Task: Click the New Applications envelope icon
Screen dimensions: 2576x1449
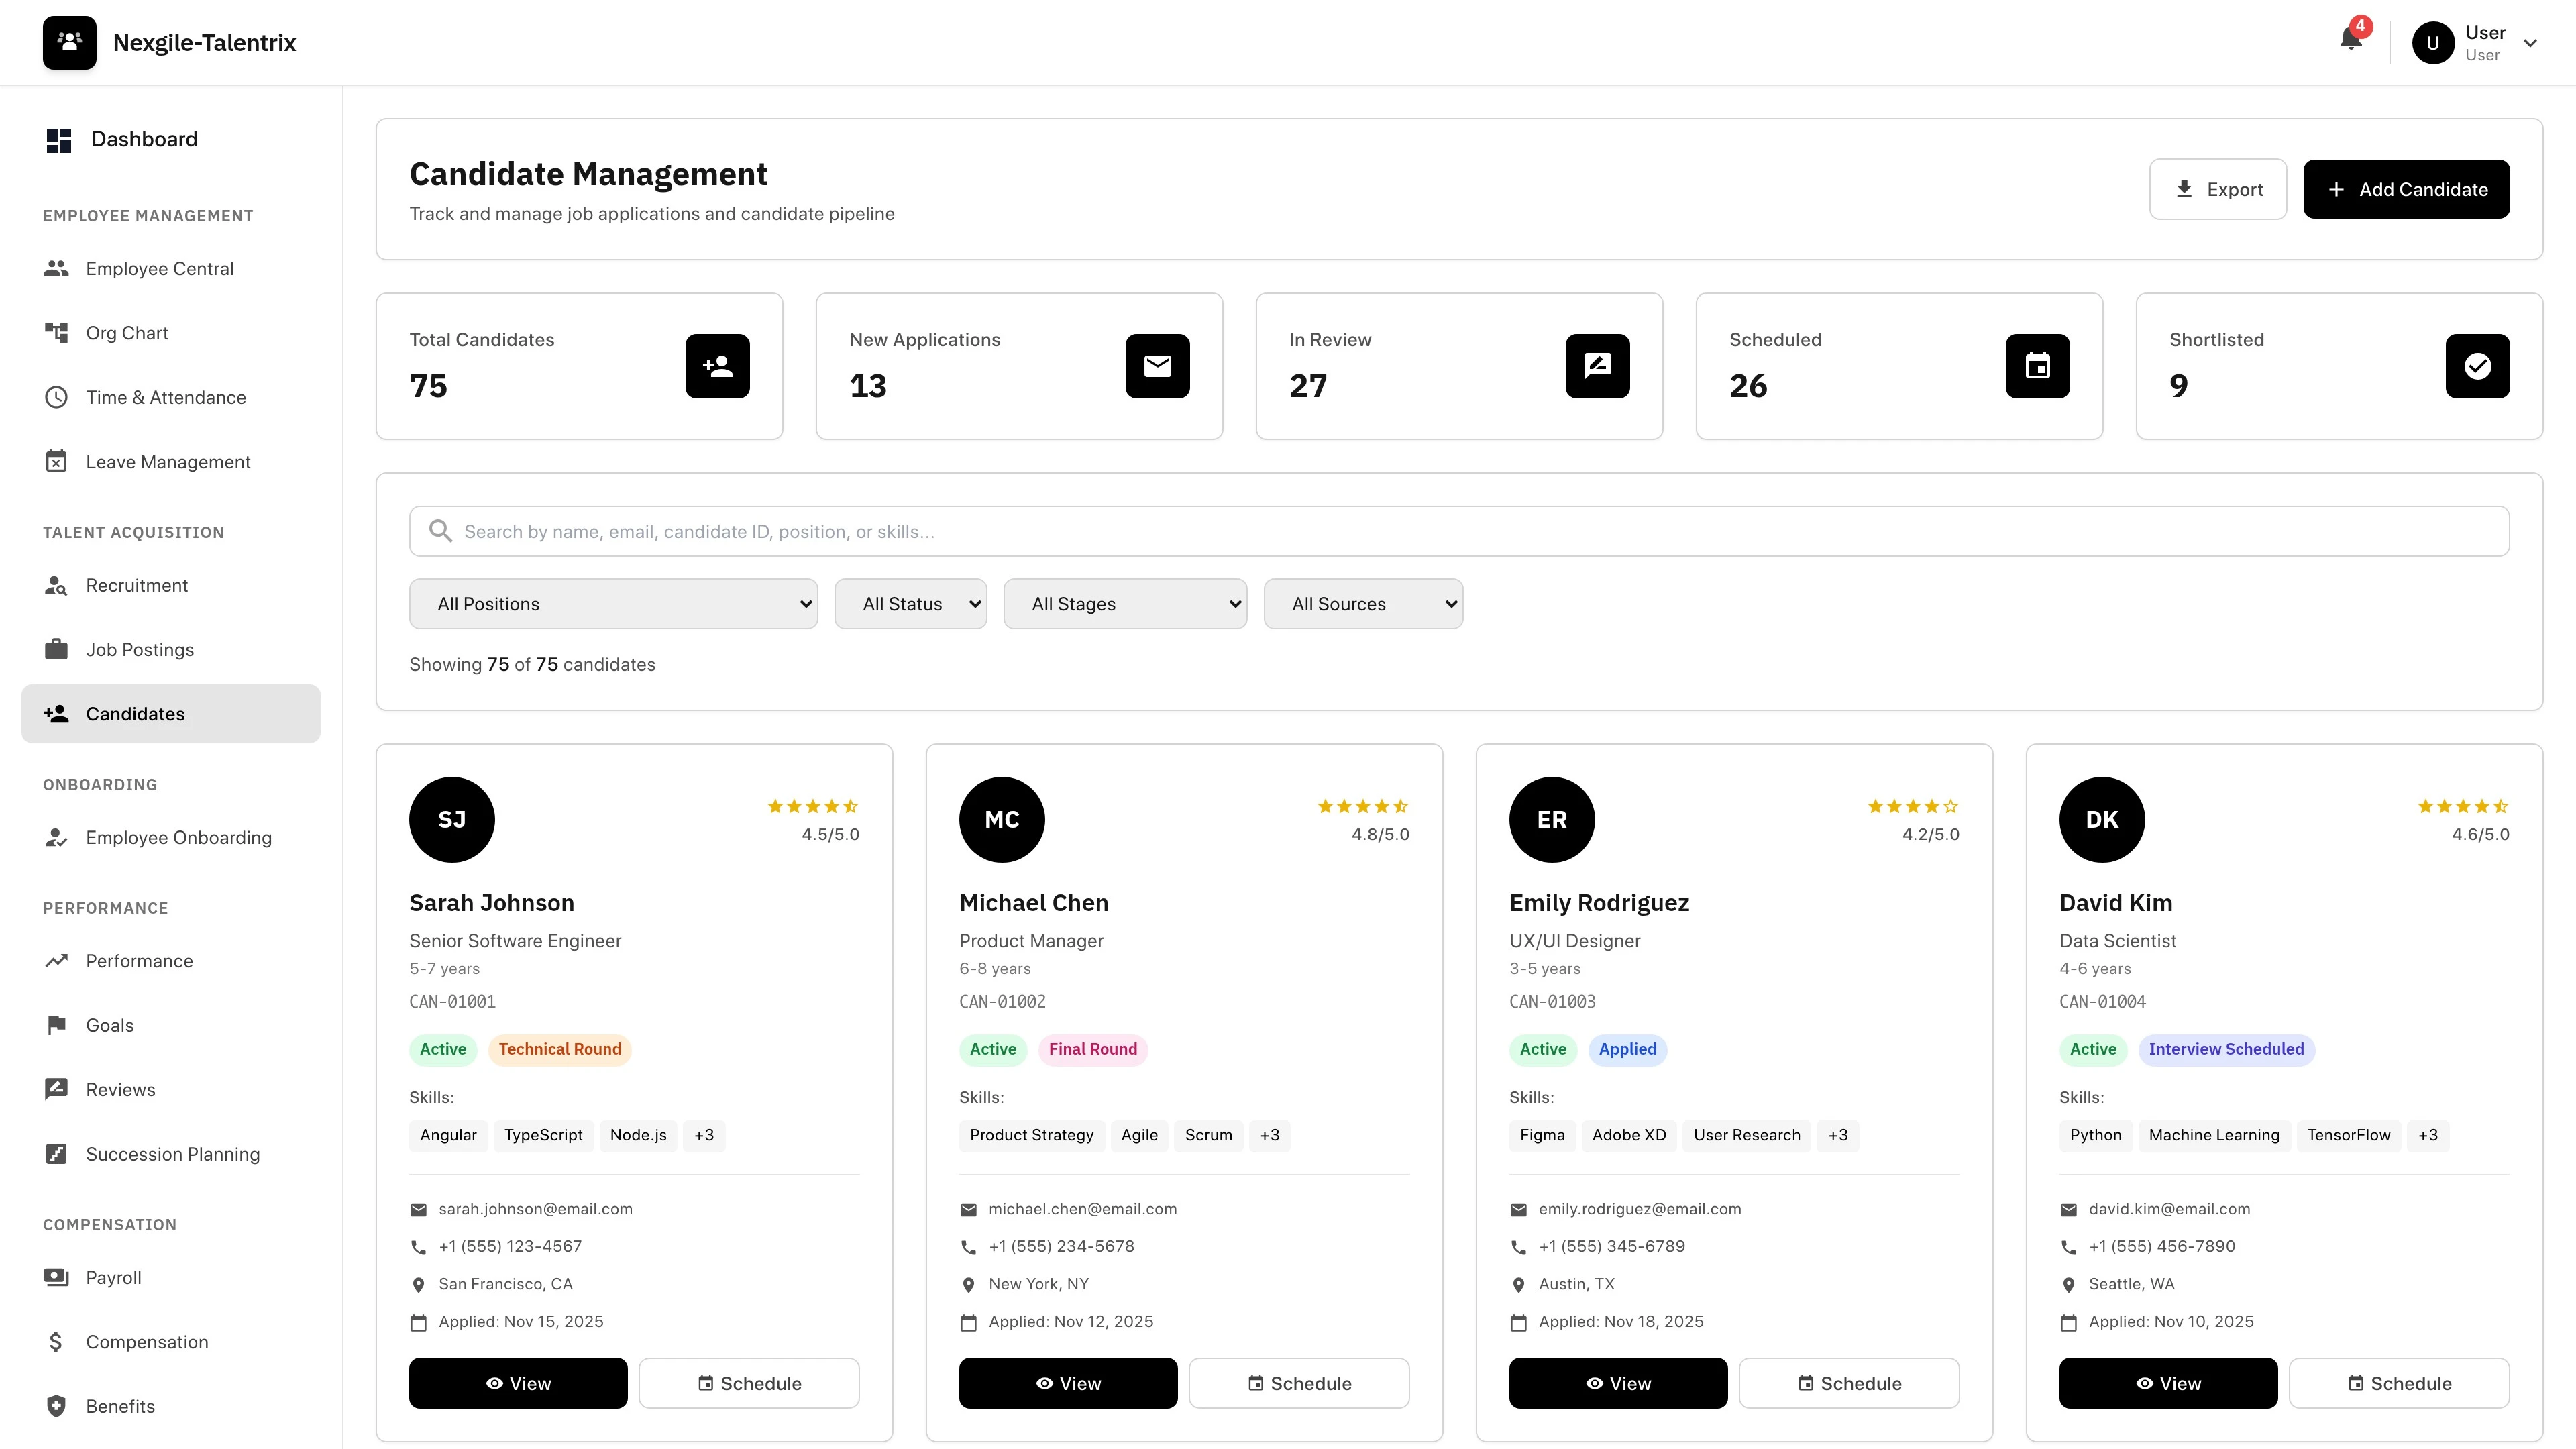Action: tap(1157, 366)
